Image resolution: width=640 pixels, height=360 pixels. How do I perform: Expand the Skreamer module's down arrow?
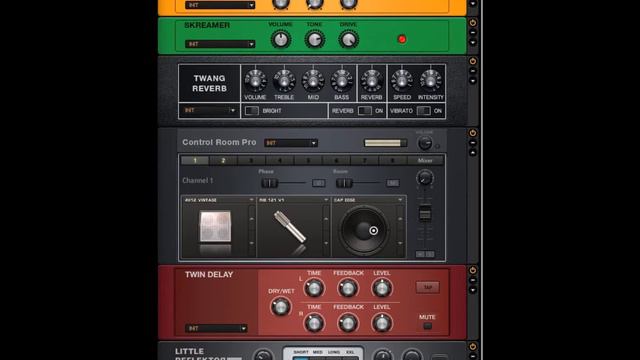click(473, 42)
